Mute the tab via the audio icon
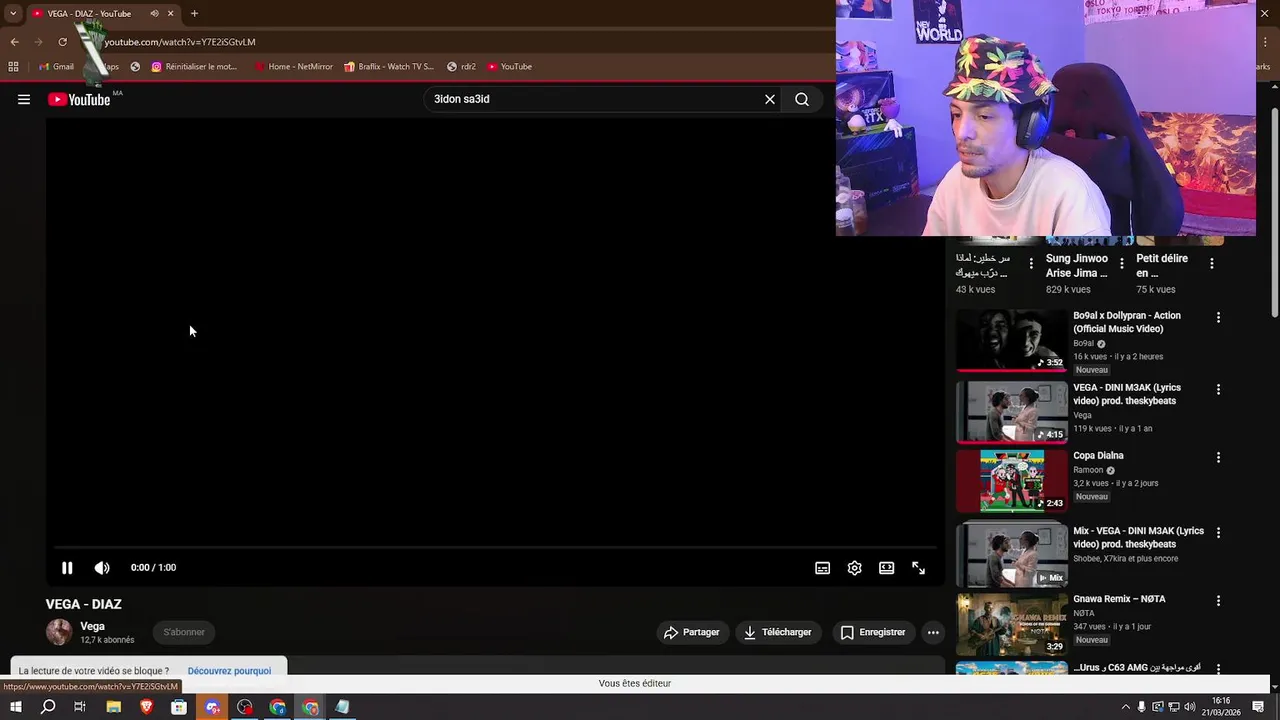1280x720 pixels. pos(154,14)
